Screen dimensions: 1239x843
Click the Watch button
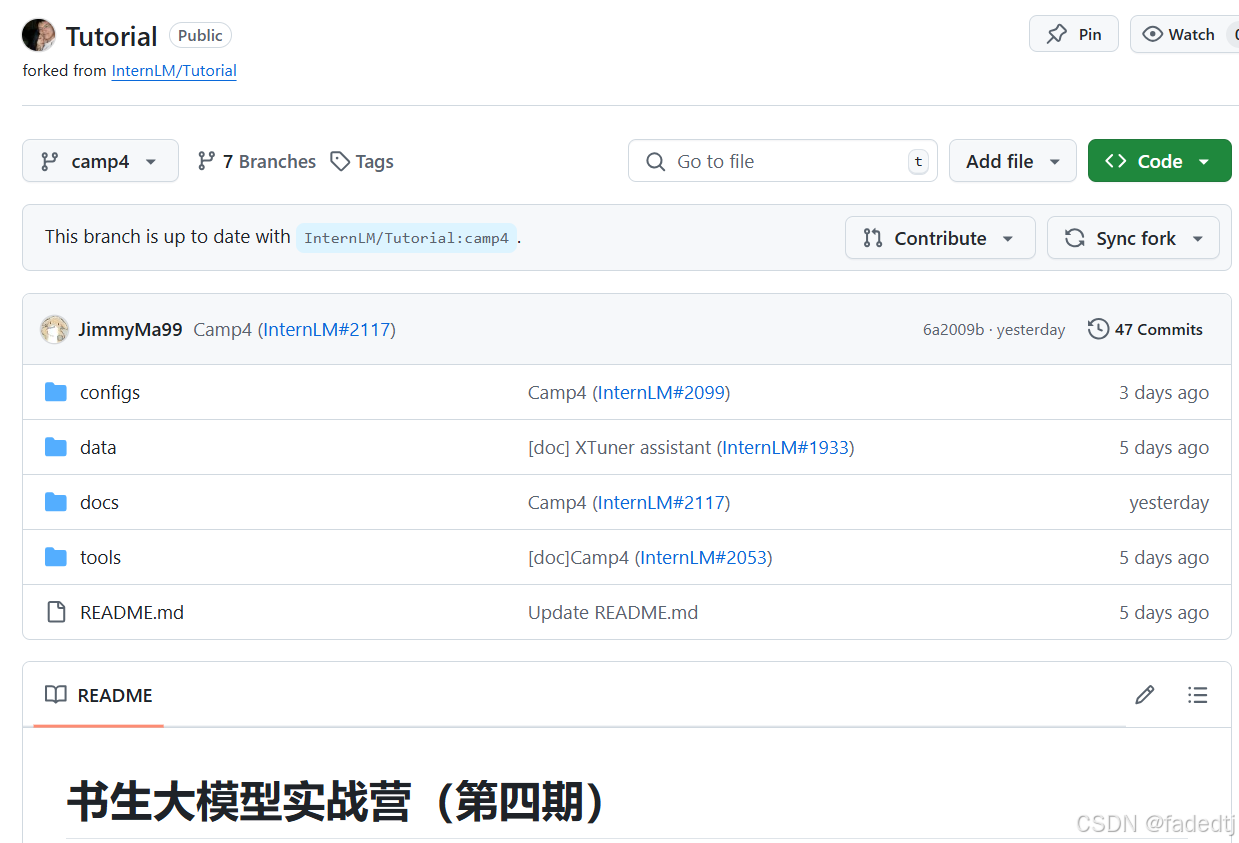coord(1184,34)
